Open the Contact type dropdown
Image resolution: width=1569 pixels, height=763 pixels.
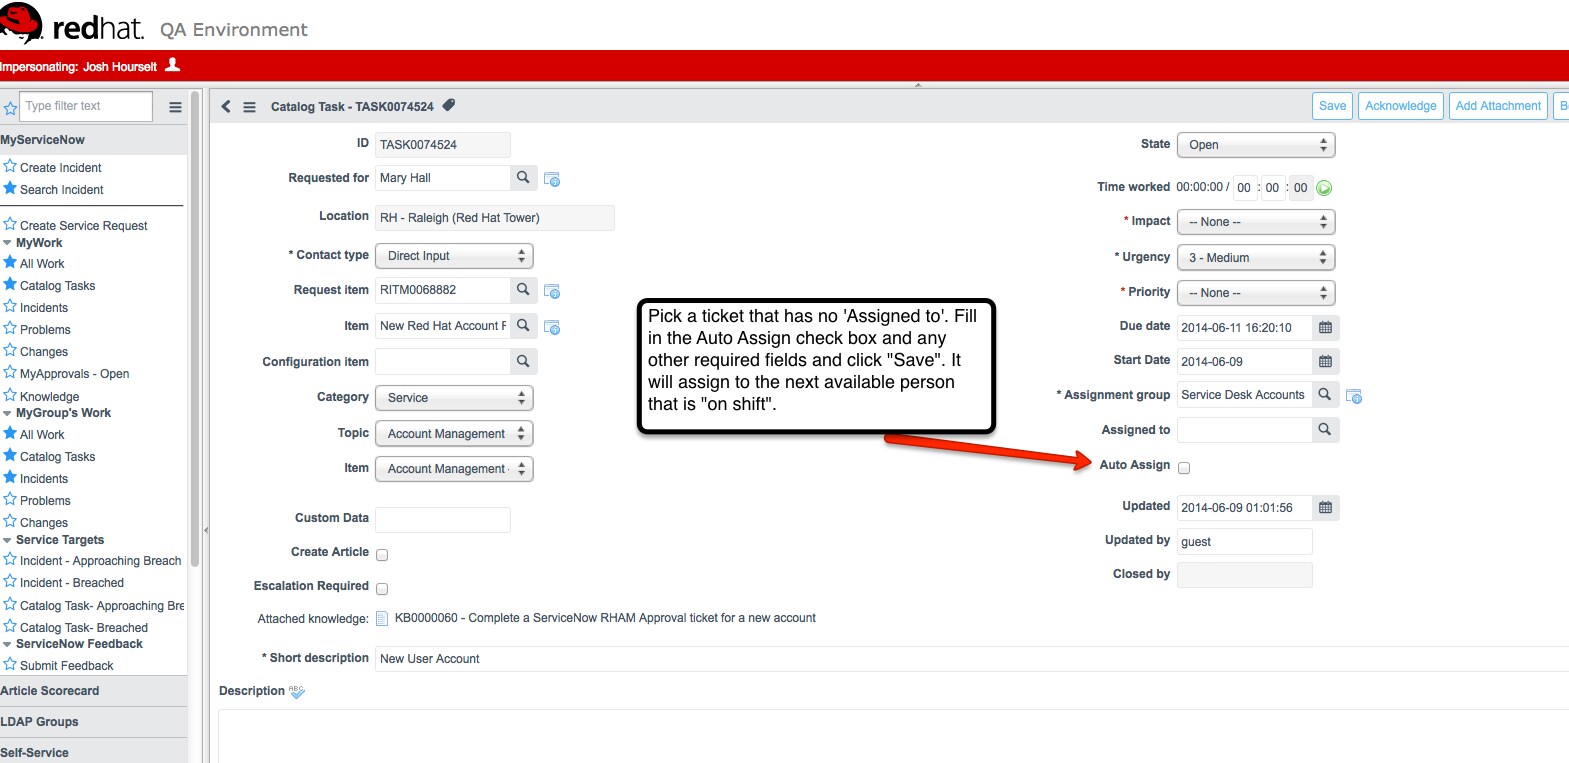(x=454, y=256)
